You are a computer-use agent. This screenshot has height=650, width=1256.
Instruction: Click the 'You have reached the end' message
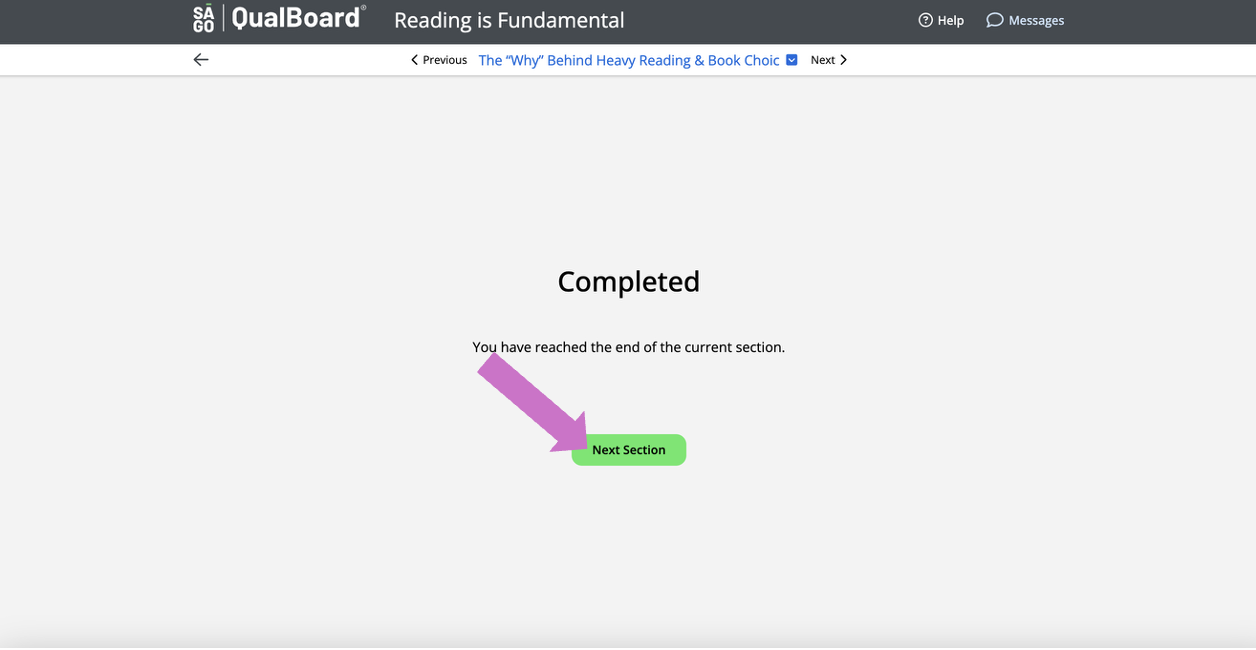(629, 347)
